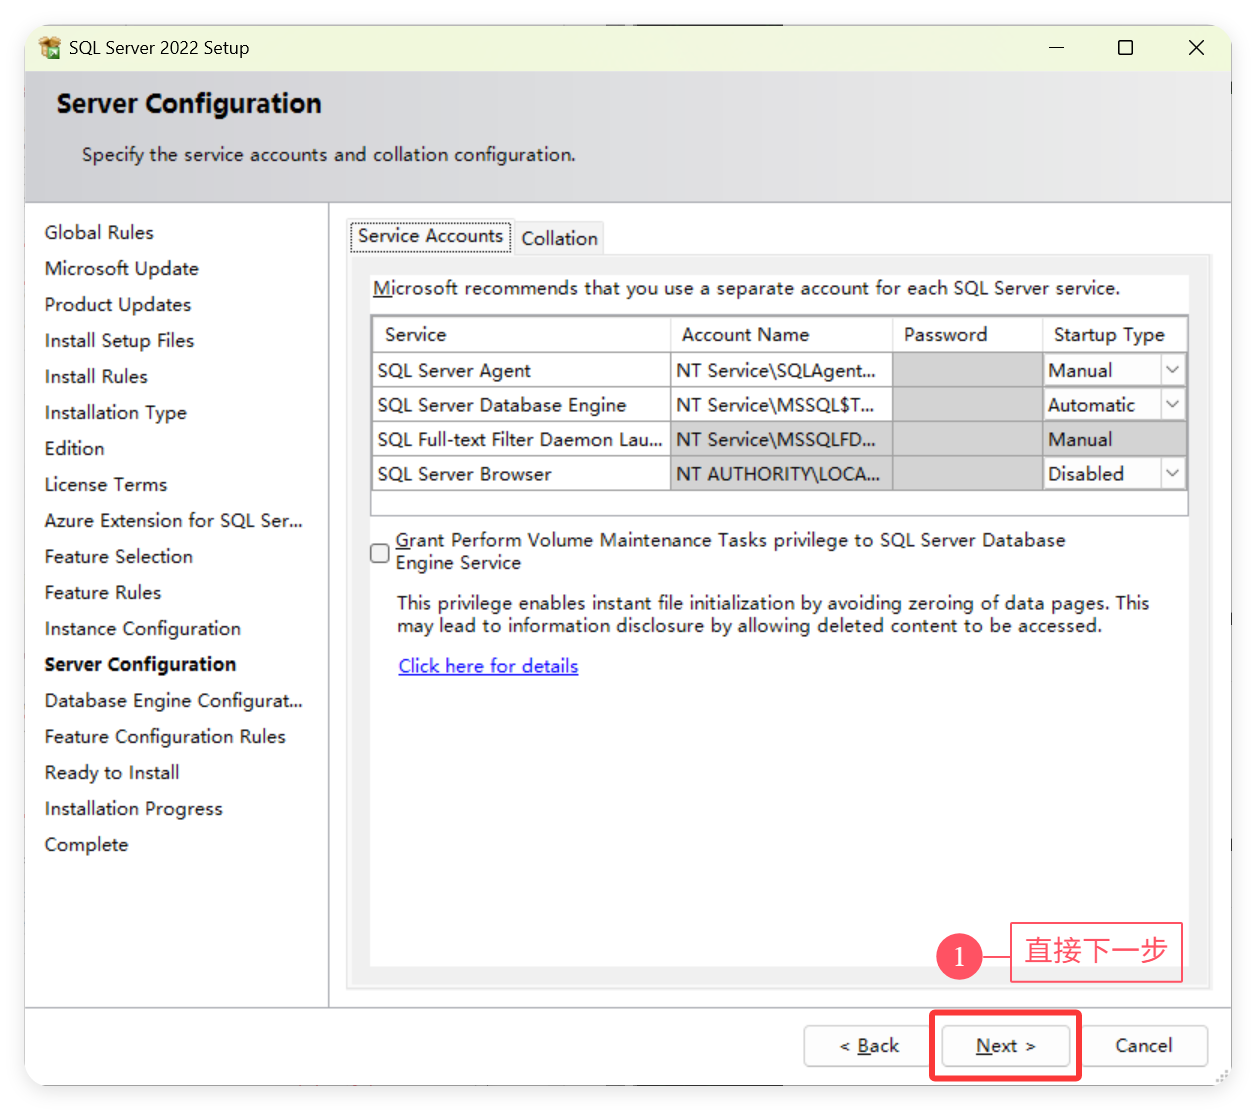Click Manual startup type of Full-text Filter Daemon
This screenshot has width=1256, height=1110.
[x=1114, y=439]
